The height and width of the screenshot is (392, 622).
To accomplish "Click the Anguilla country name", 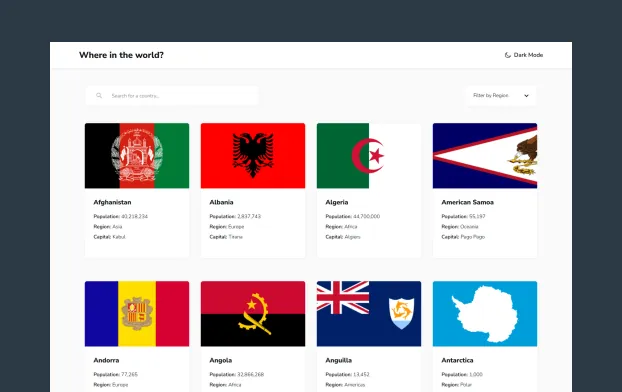I will point(339,360).
